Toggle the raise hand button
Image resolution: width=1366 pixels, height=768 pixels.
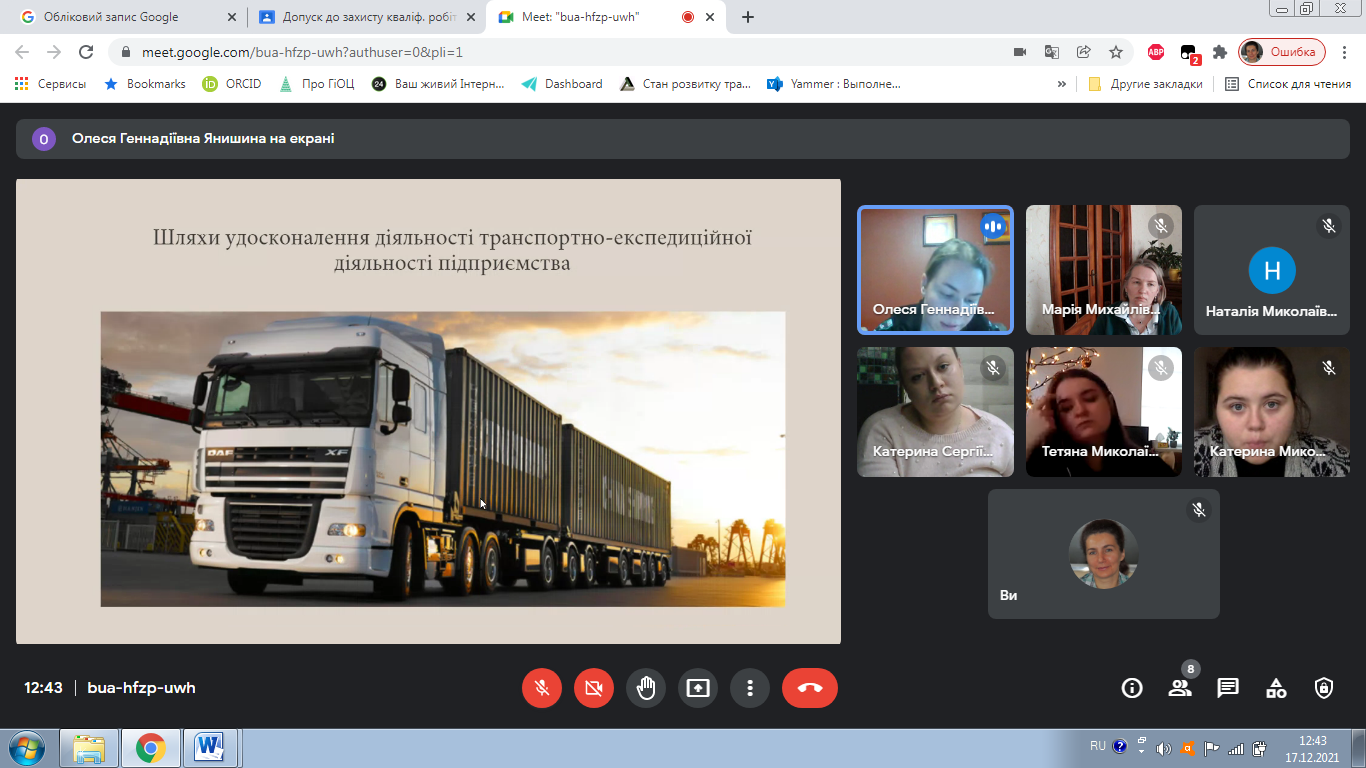[x=646, y=688]
